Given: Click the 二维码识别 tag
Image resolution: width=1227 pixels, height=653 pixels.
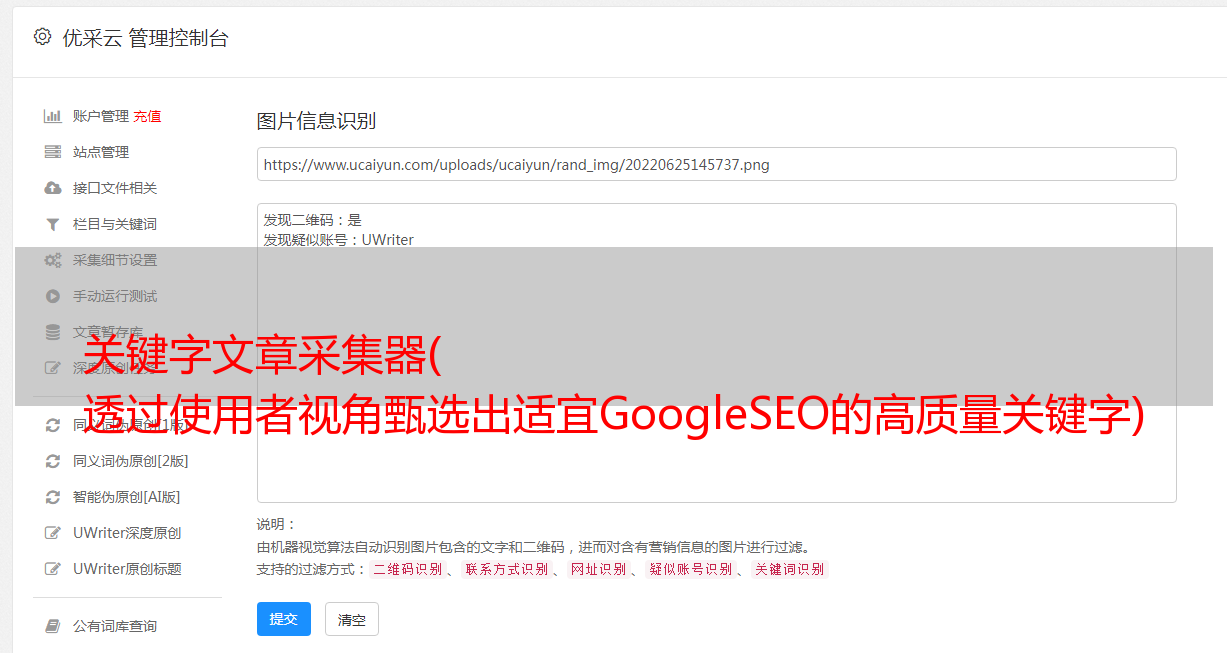Looking at the screenshot, I should (407, 569).
